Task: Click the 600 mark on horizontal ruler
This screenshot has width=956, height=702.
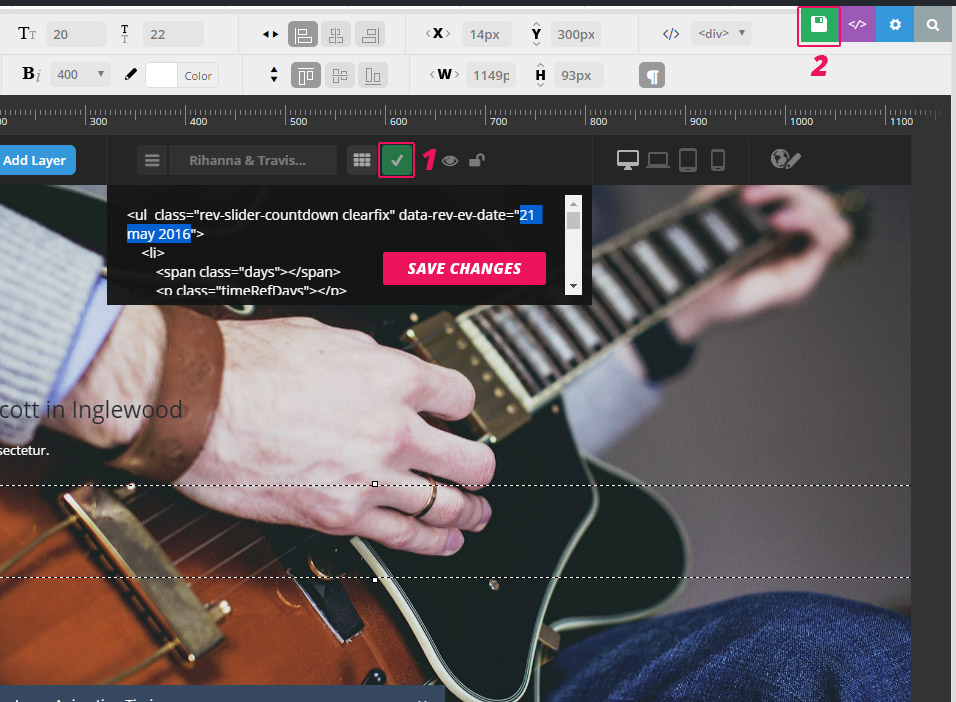Action: point(398,121)
